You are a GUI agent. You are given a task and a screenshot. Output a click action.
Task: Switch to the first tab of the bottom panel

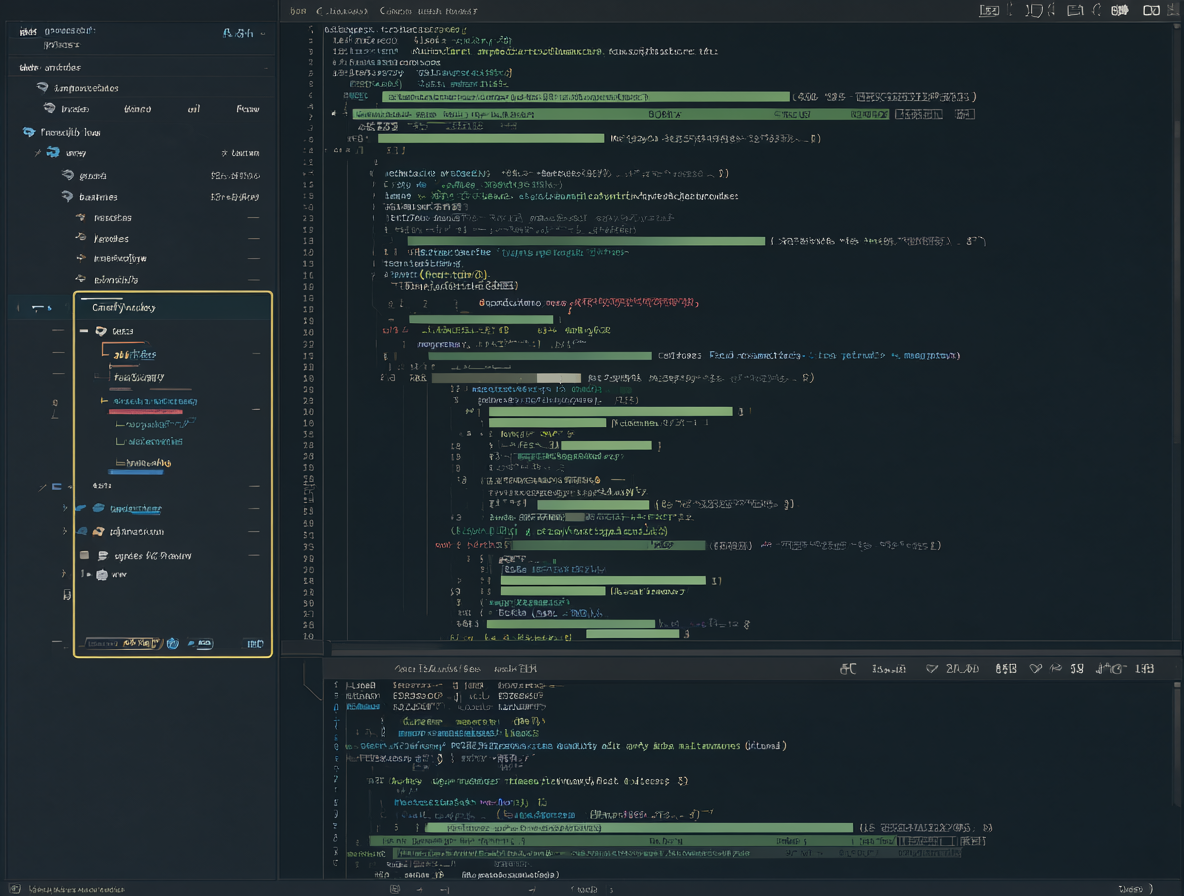[x=437, y=669]
